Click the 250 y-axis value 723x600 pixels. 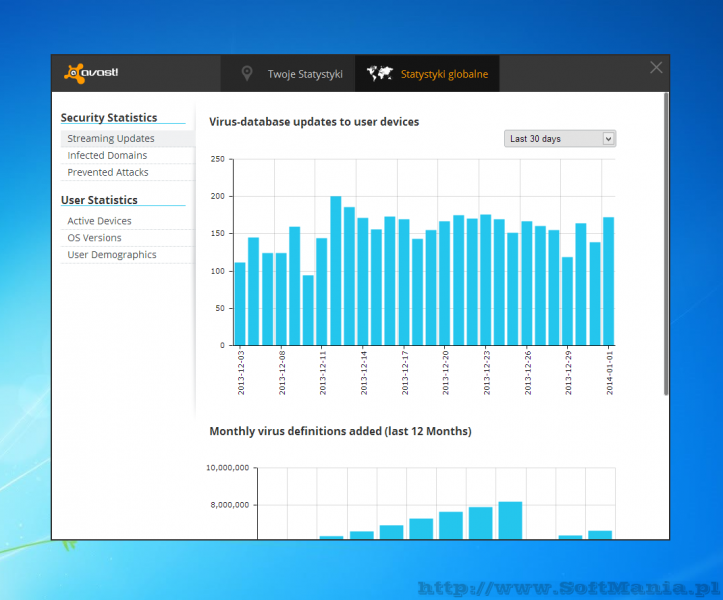pos(218,159)
